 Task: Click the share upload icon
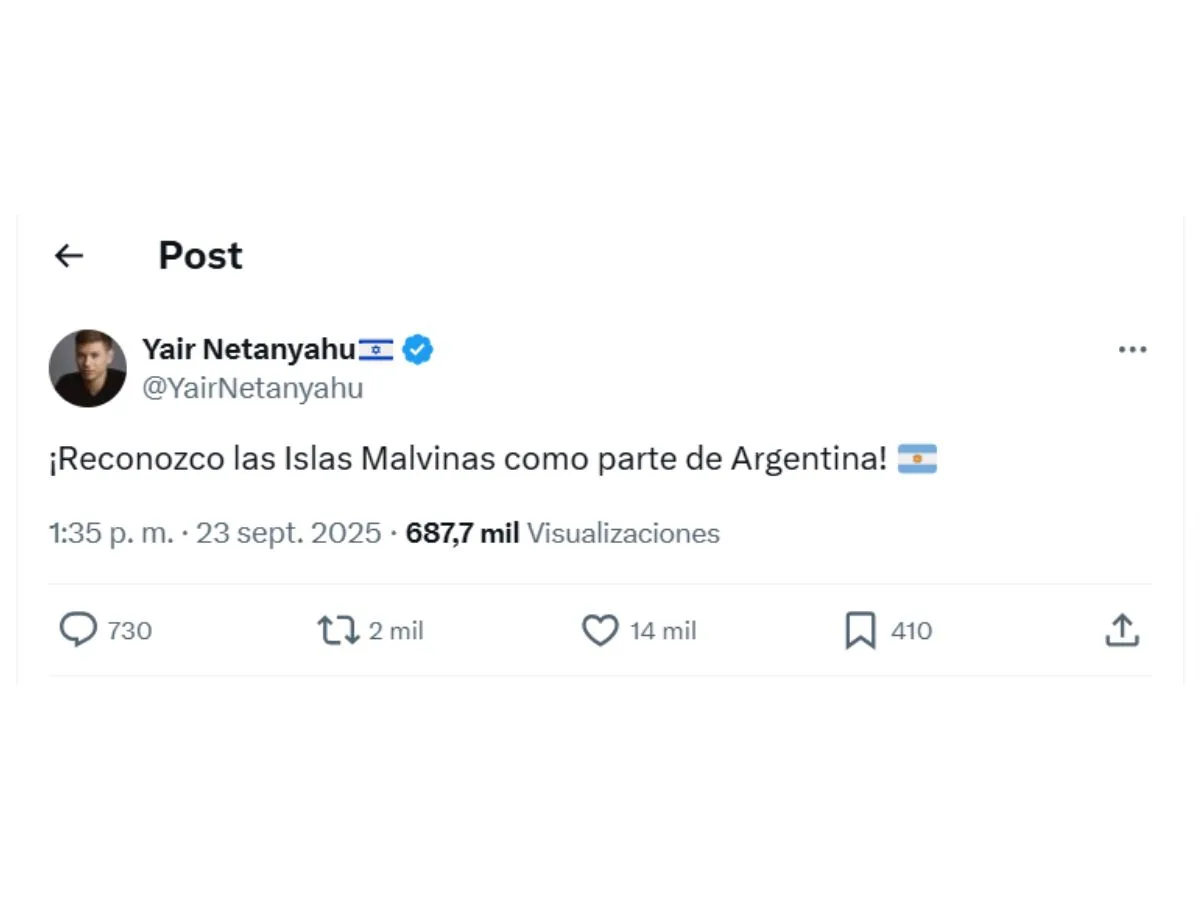click(x=1122, y=630)
